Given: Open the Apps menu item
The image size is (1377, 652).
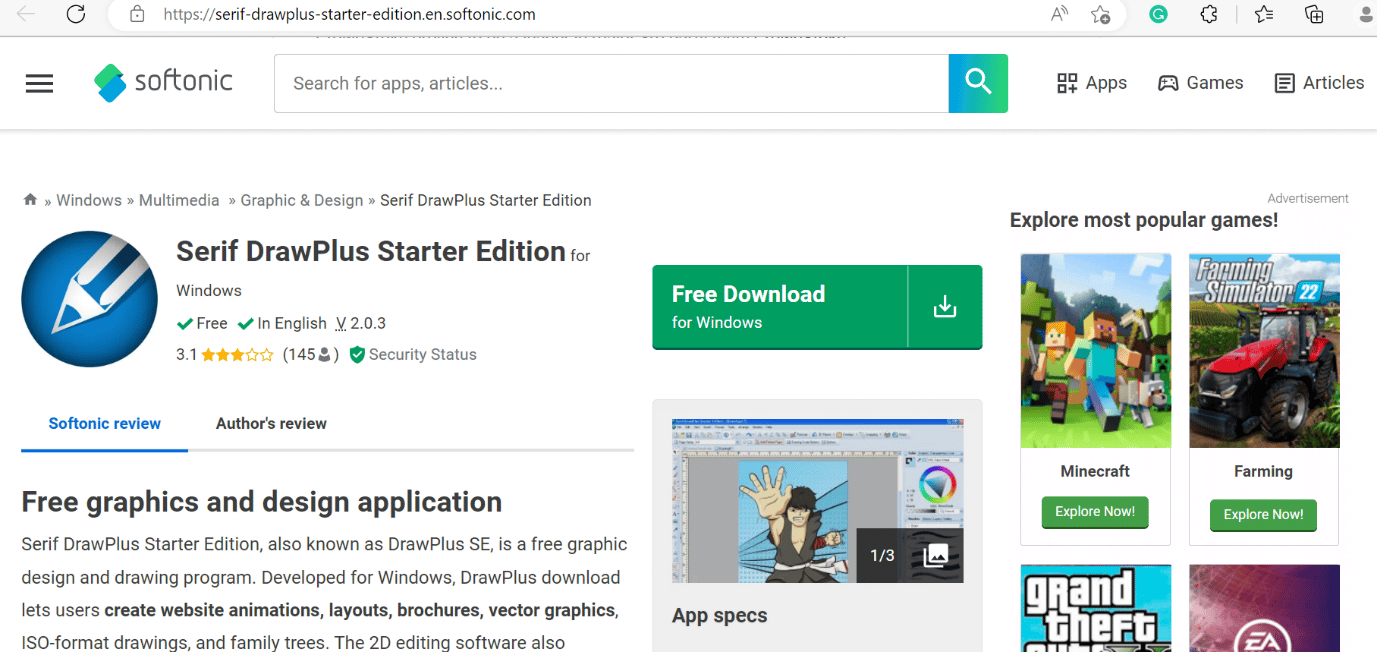Looking at the screenshot, I should 1092,83.
